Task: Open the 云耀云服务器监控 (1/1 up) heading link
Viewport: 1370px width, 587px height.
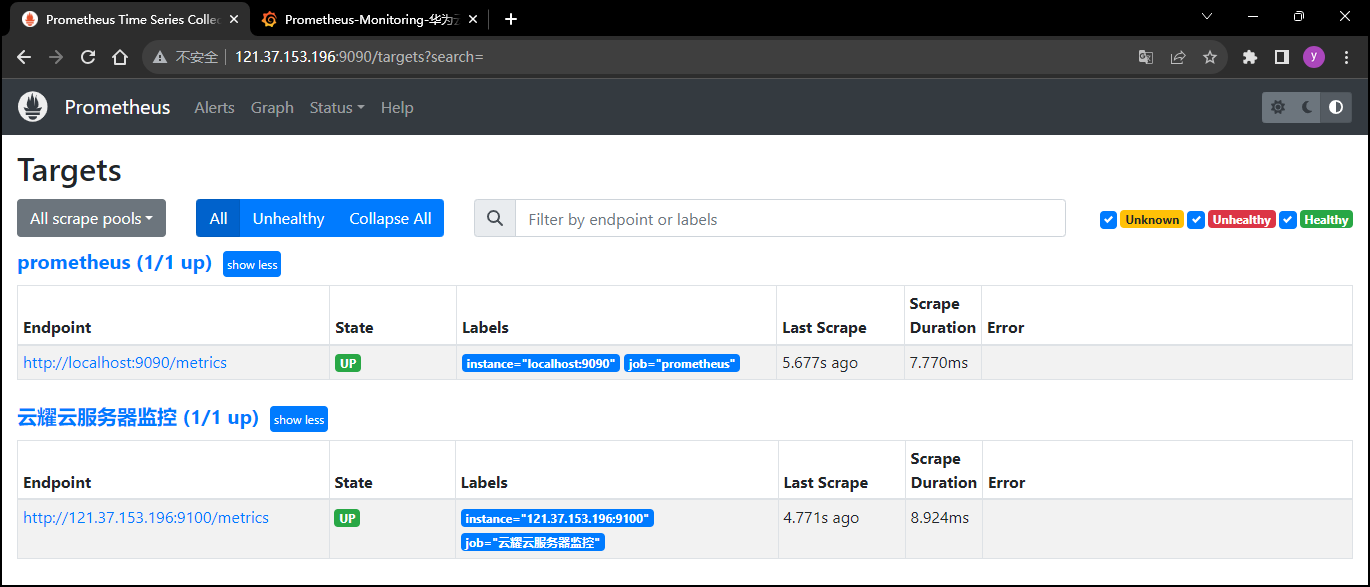Action: (138, 417)
